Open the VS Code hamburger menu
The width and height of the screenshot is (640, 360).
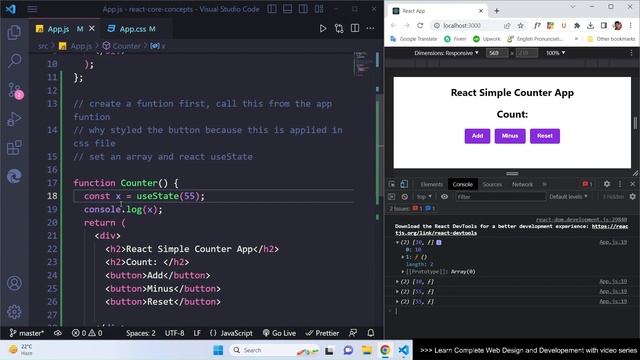pyautogui.click(x=32, y=9)
